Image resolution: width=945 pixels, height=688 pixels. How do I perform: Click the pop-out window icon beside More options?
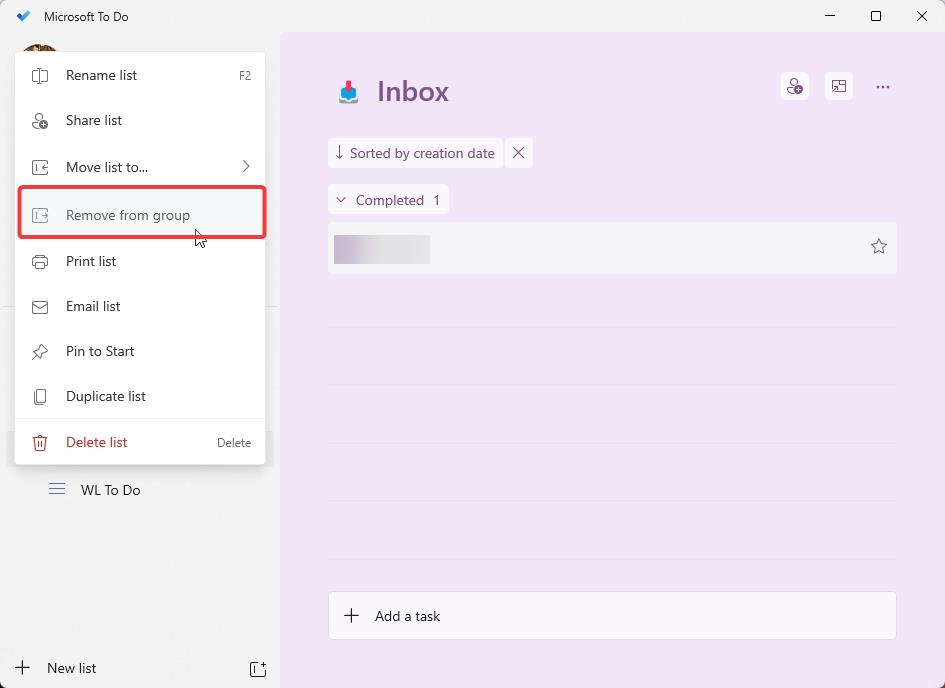(x=839, y=86)
